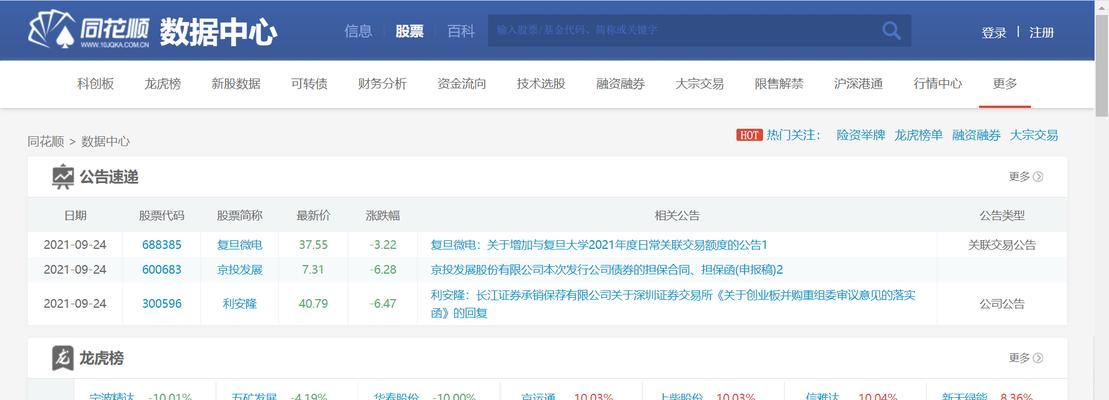1109x400 pixels.
Task: Open the 沪深港通 menu item
Action: (858, 83)
